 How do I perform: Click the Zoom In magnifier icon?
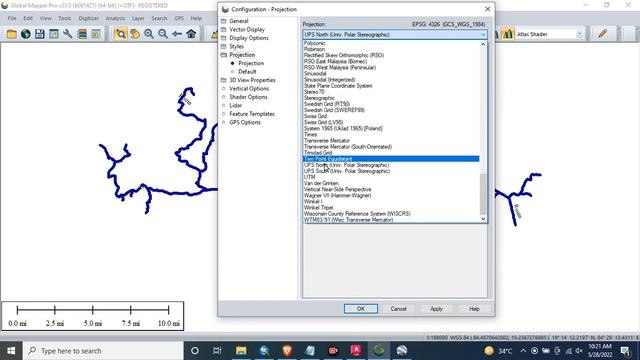[149, 34]
